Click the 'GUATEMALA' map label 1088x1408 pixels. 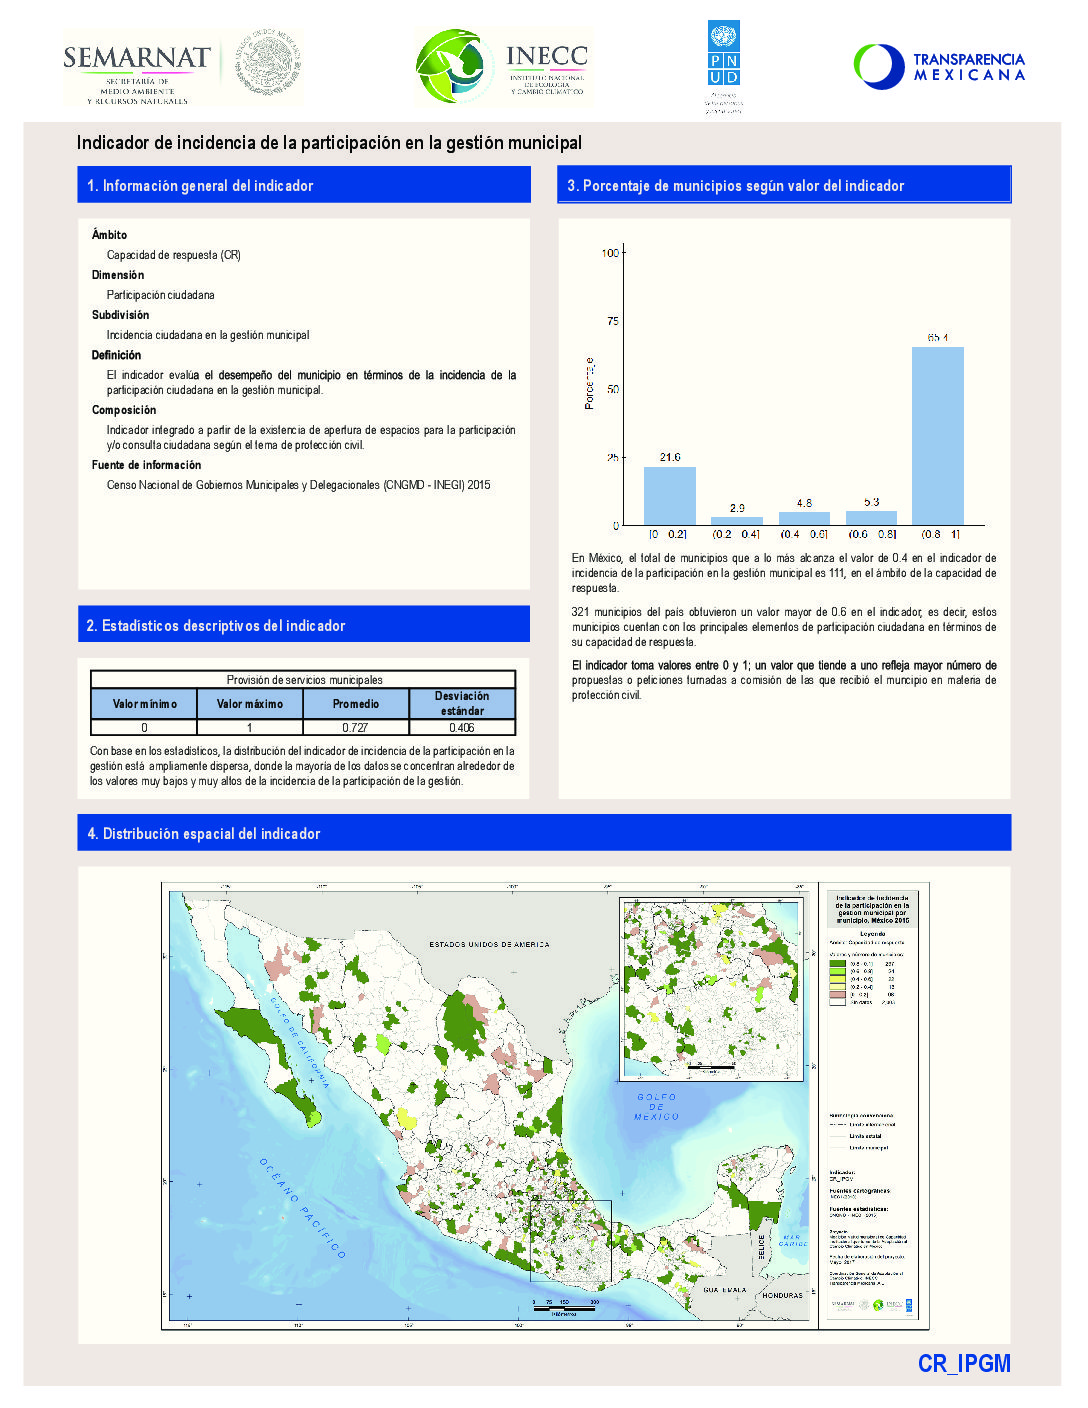click(x=725, y=1290)
